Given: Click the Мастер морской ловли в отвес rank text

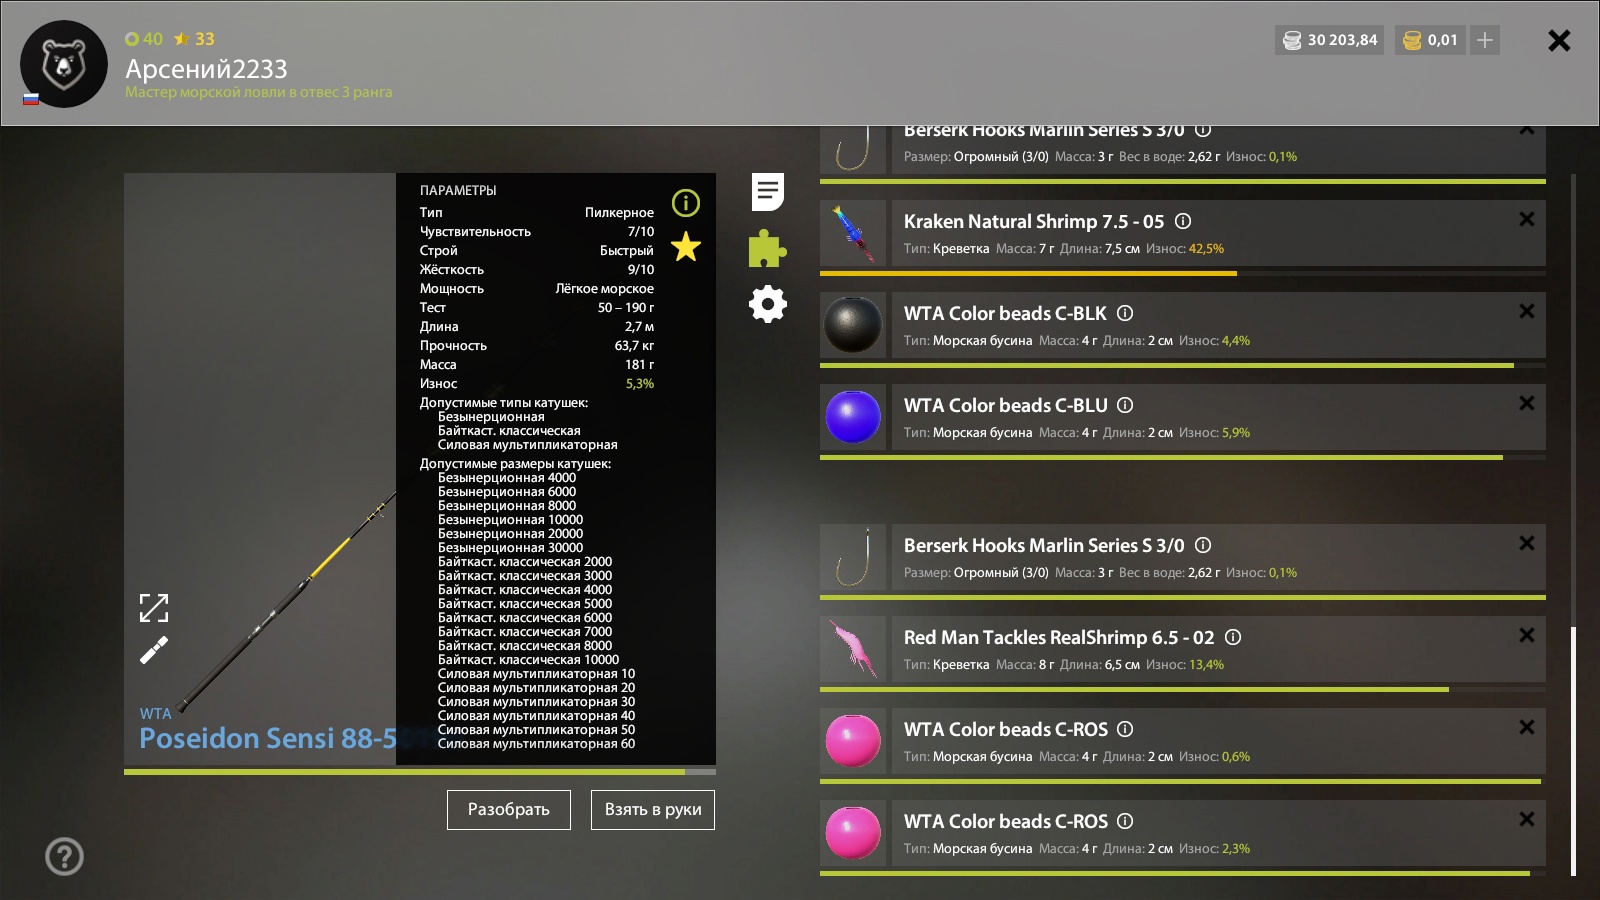Looking at the screenshot, I should pos(258,92).
